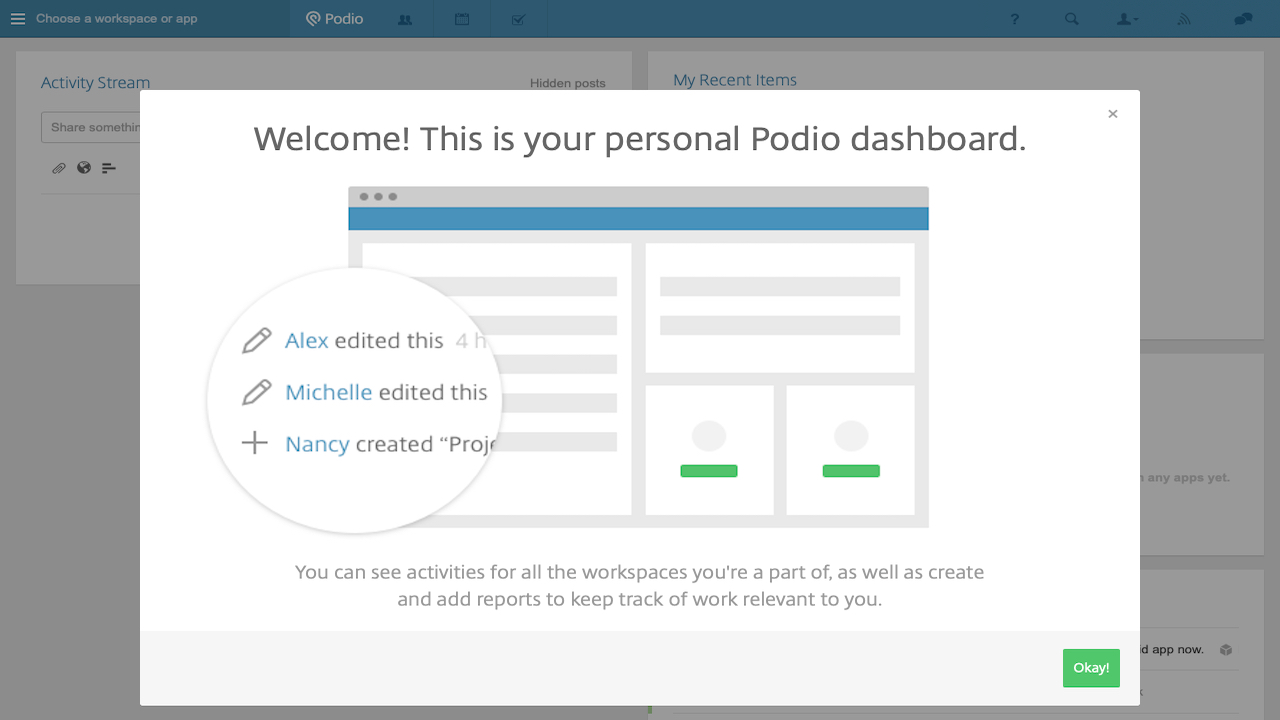The height and width of the screenshot is (720, 1280).
Task: Click the 'Share something' input field
Action: [x=92, y=127]
